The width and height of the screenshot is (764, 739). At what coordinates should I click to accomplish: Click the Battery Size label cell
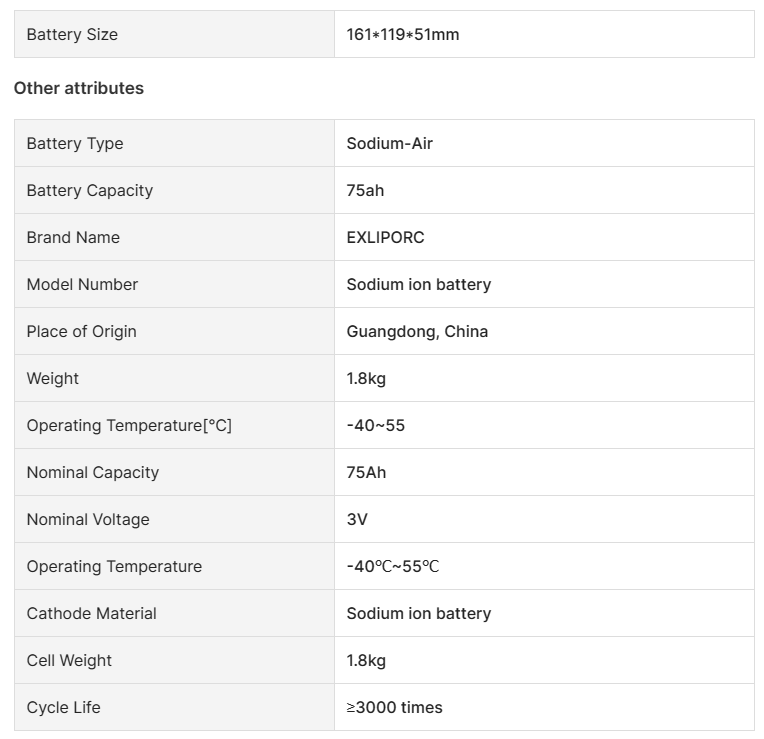[x=72, y=34]
